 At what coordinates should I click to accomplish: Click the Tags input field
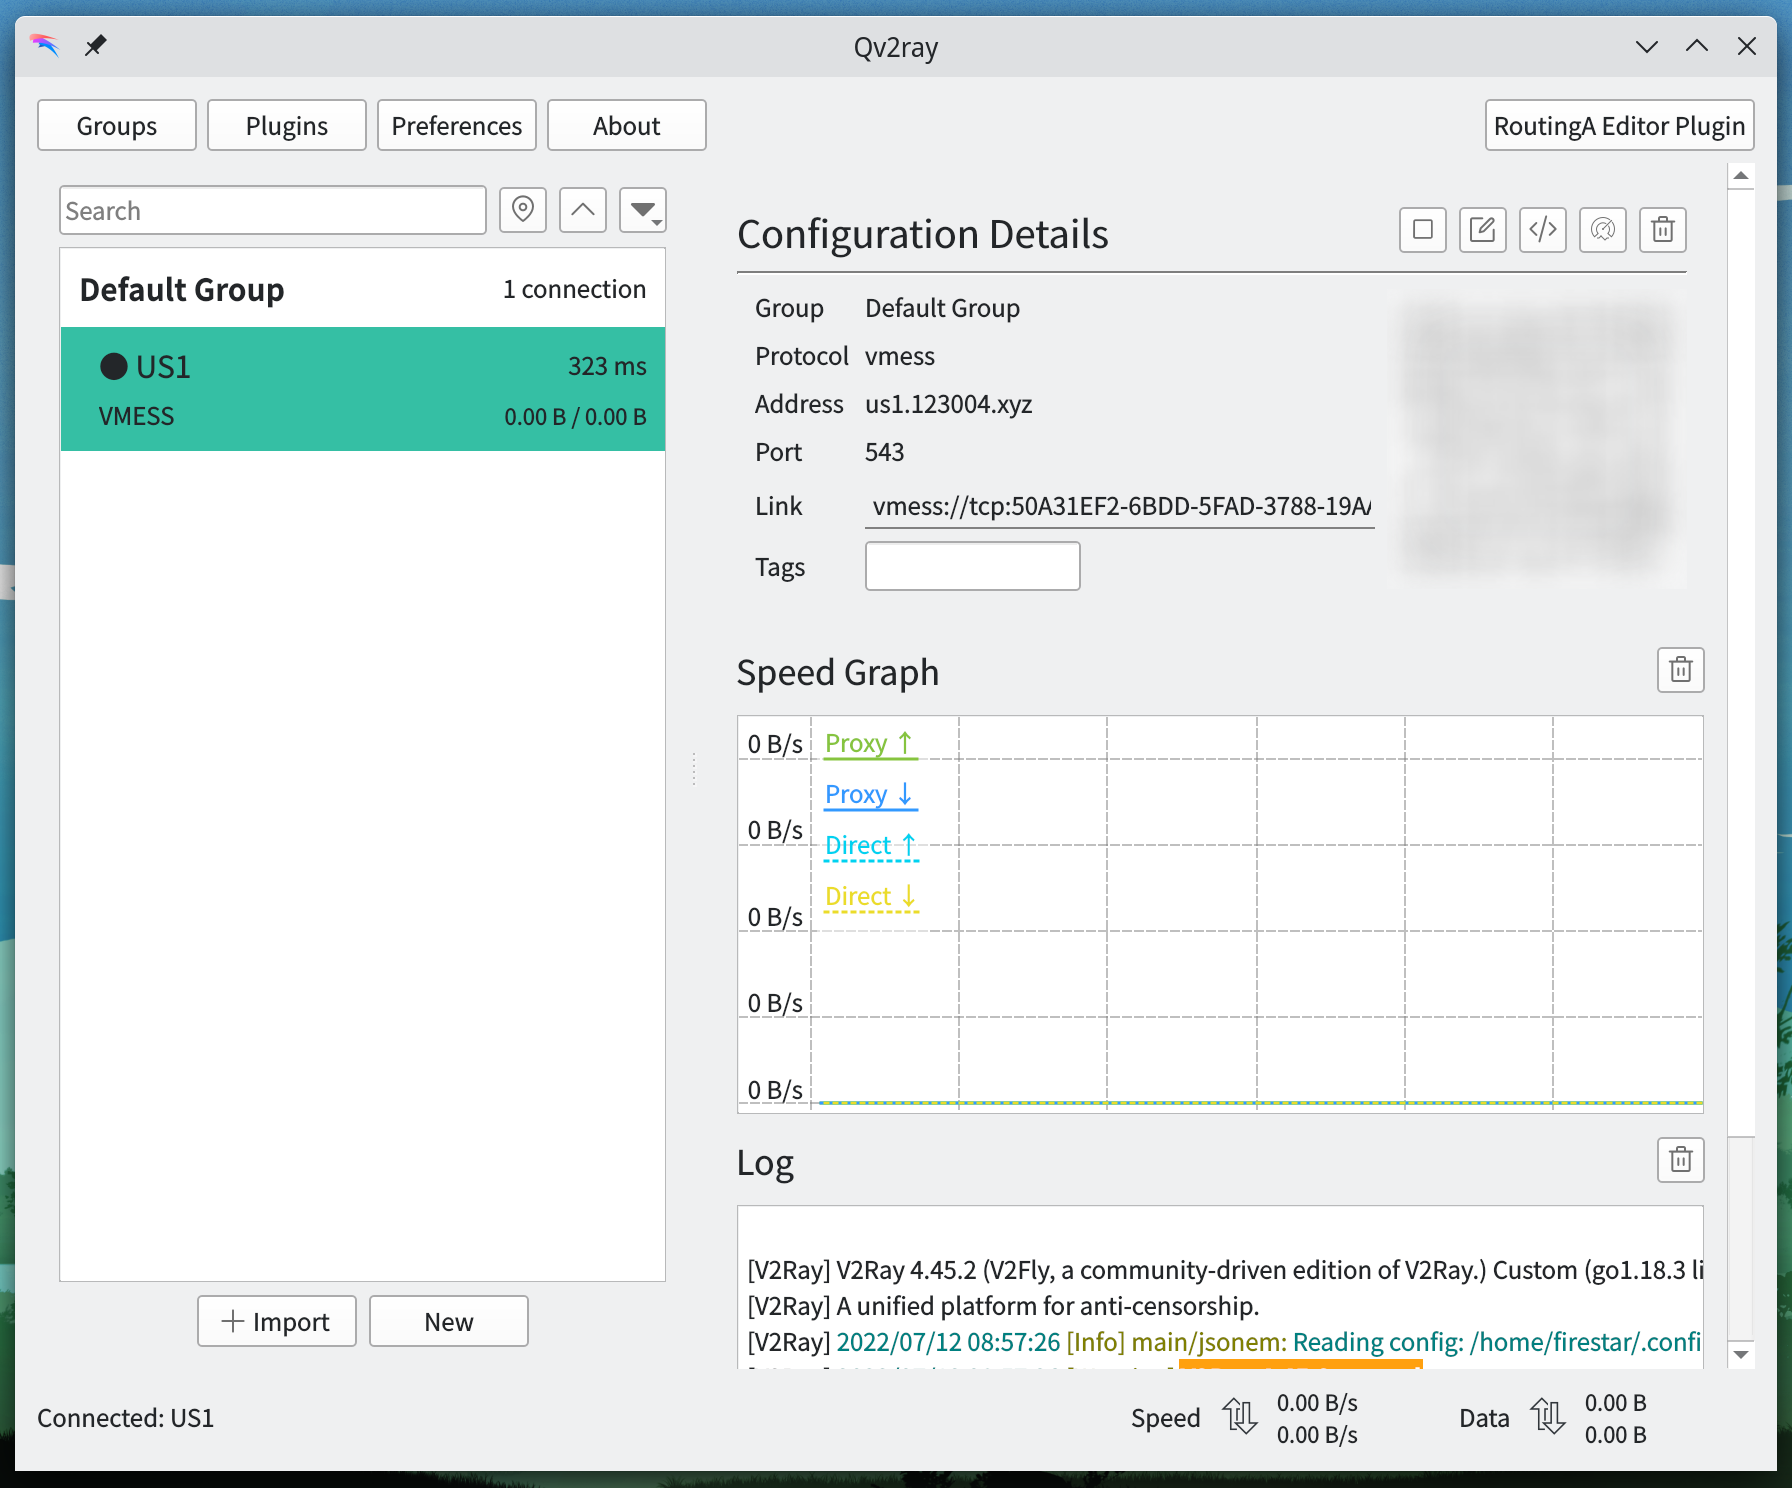point(973,566)
